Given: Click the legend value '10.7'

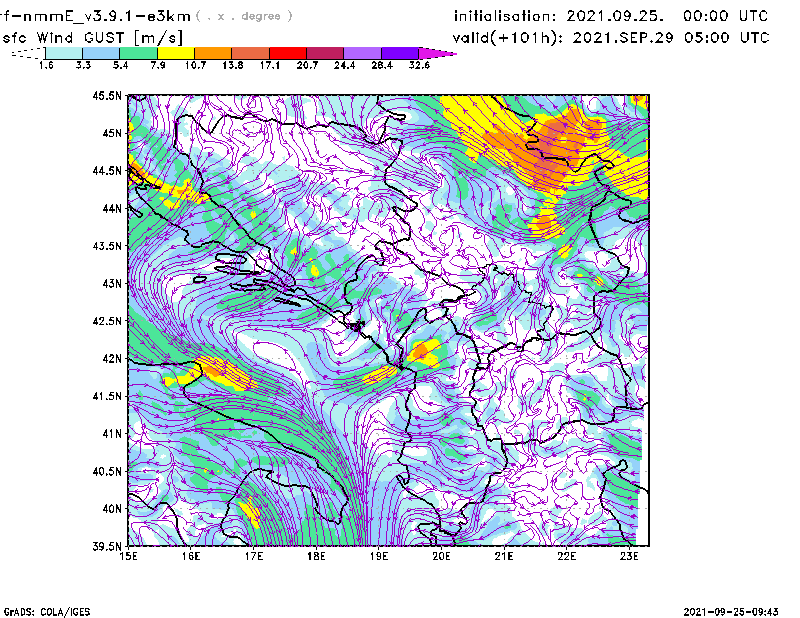Looking at the screenshot, I should (x=195, y=65).
